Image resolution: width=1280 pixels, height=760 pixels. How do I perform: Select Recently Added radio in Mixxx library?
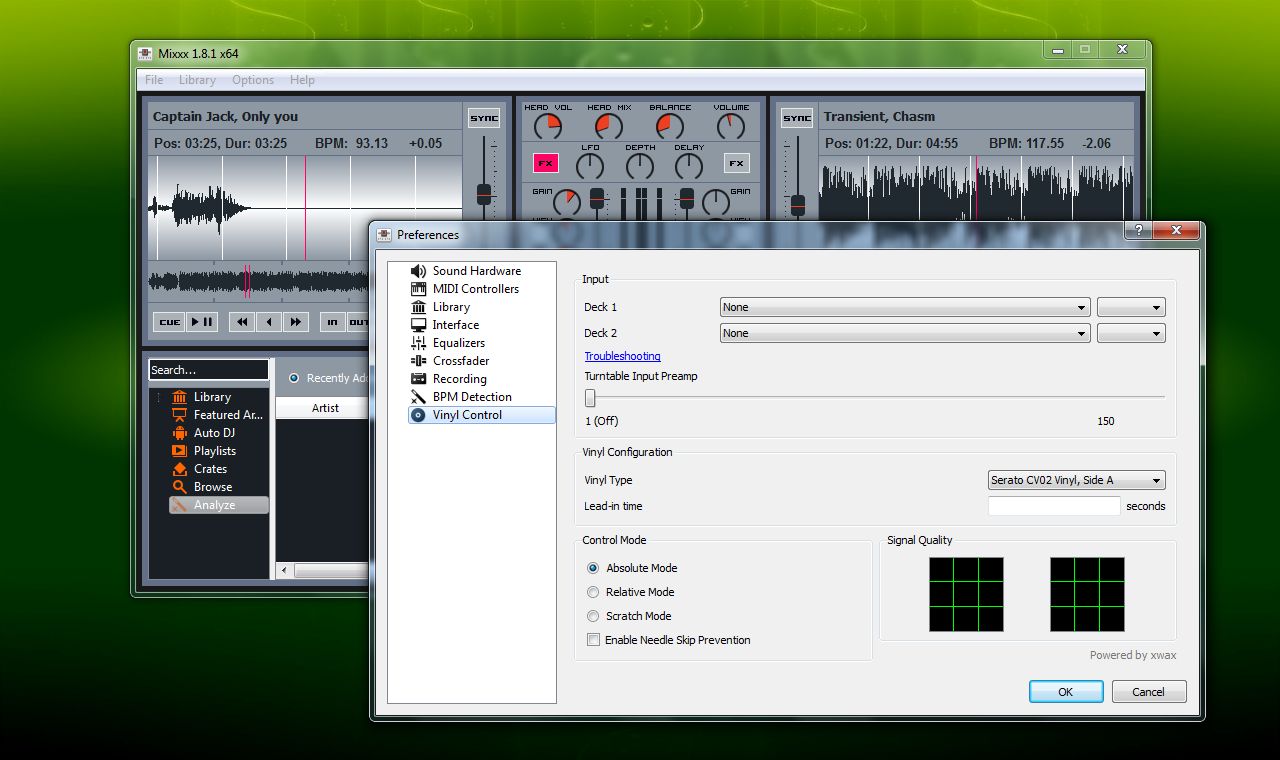click(x=294, y=378)
